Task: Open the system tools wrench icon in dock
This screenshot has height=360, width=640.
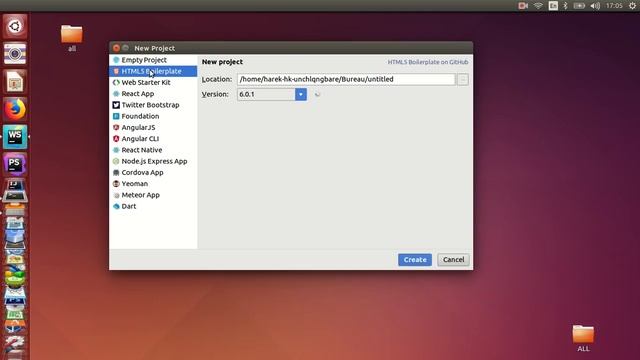Action: [x=15, y=344]
